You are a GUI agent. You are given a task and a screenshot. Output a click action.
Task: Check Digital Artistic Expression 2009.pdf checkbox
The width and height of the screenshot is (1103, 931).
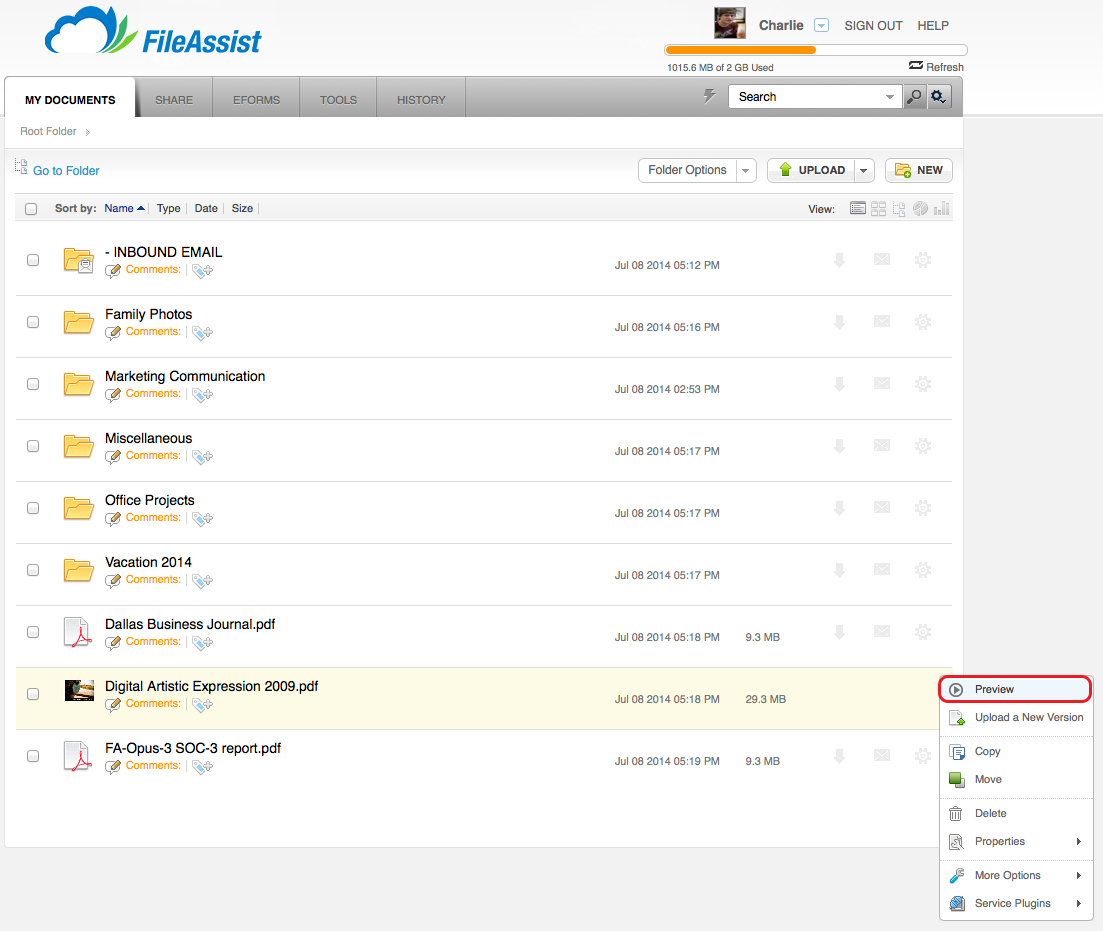pos(33,693)
